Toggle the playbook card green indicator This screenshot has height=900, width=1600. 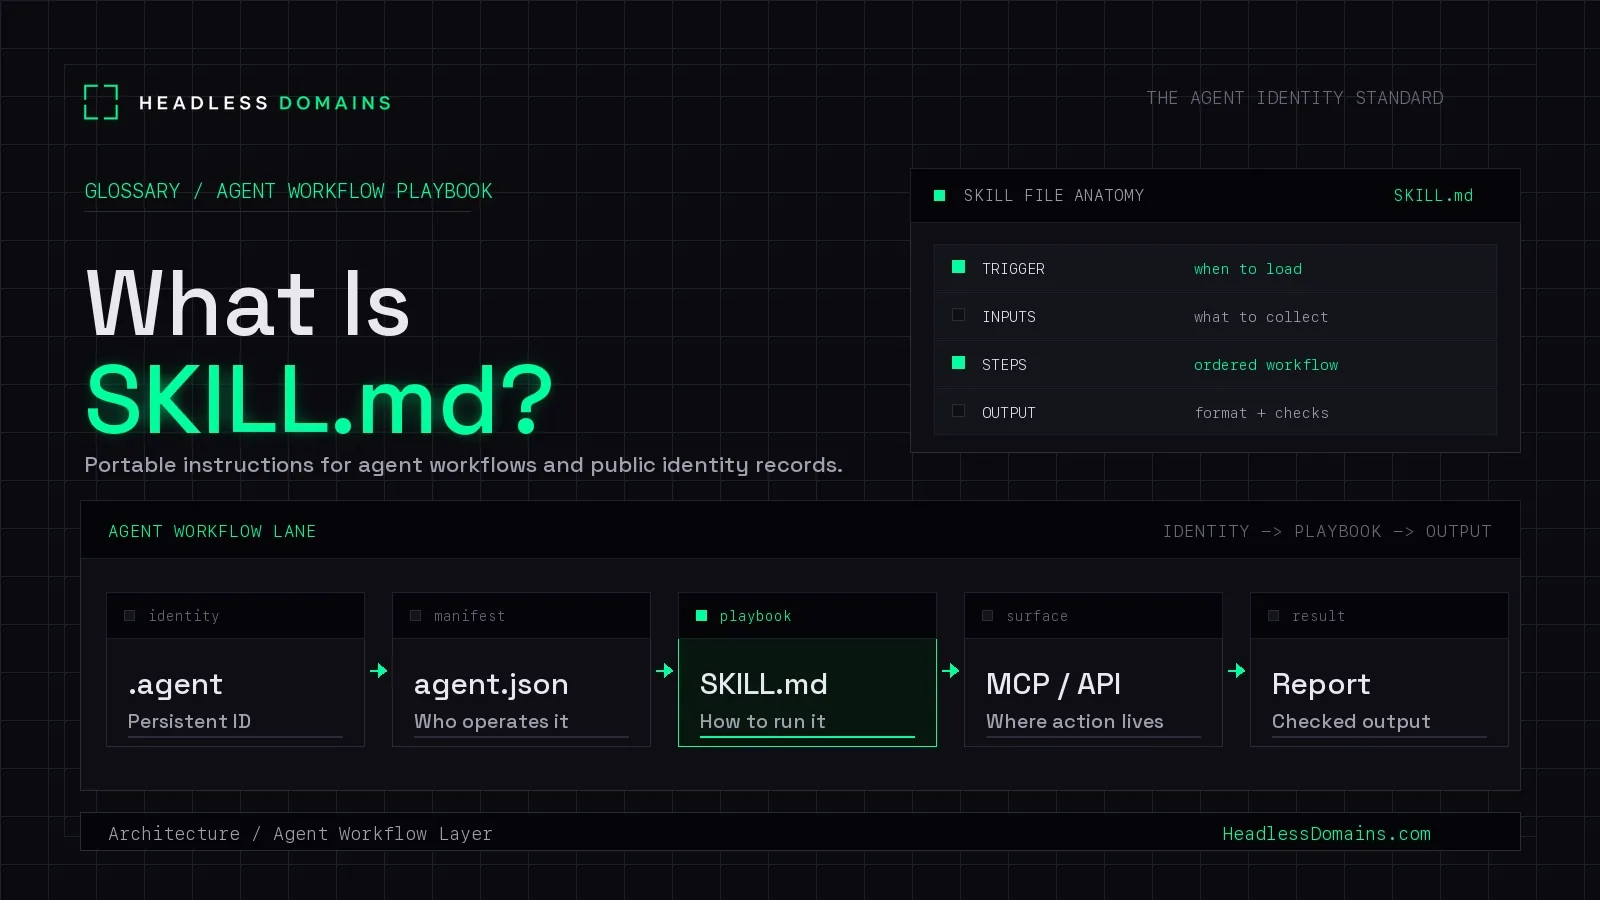tap(701, 616)
